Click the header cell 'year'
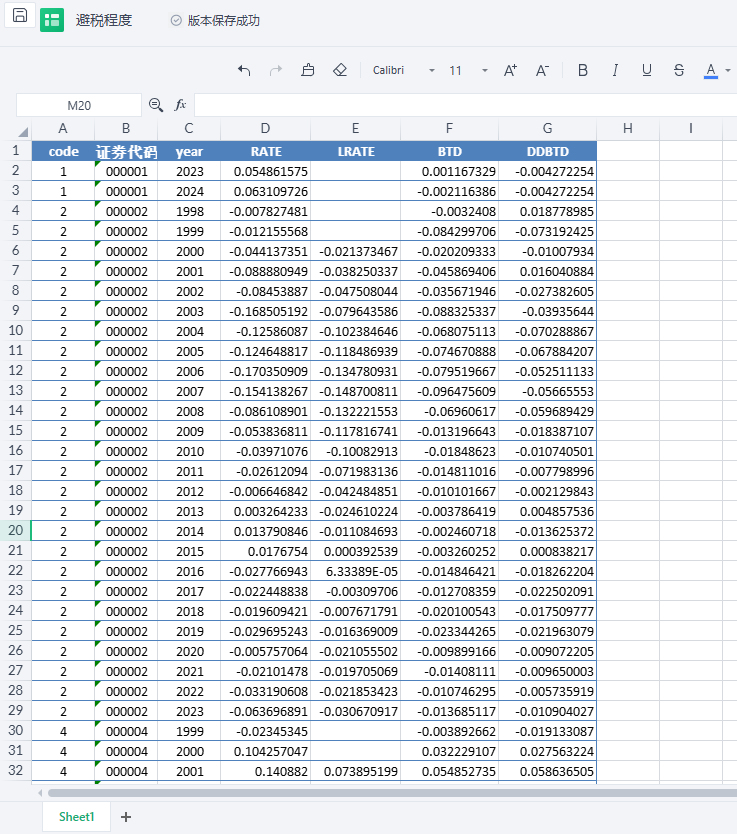Viewport: 737px width, 834px height. pyautogui.click(x=189, y=152)
